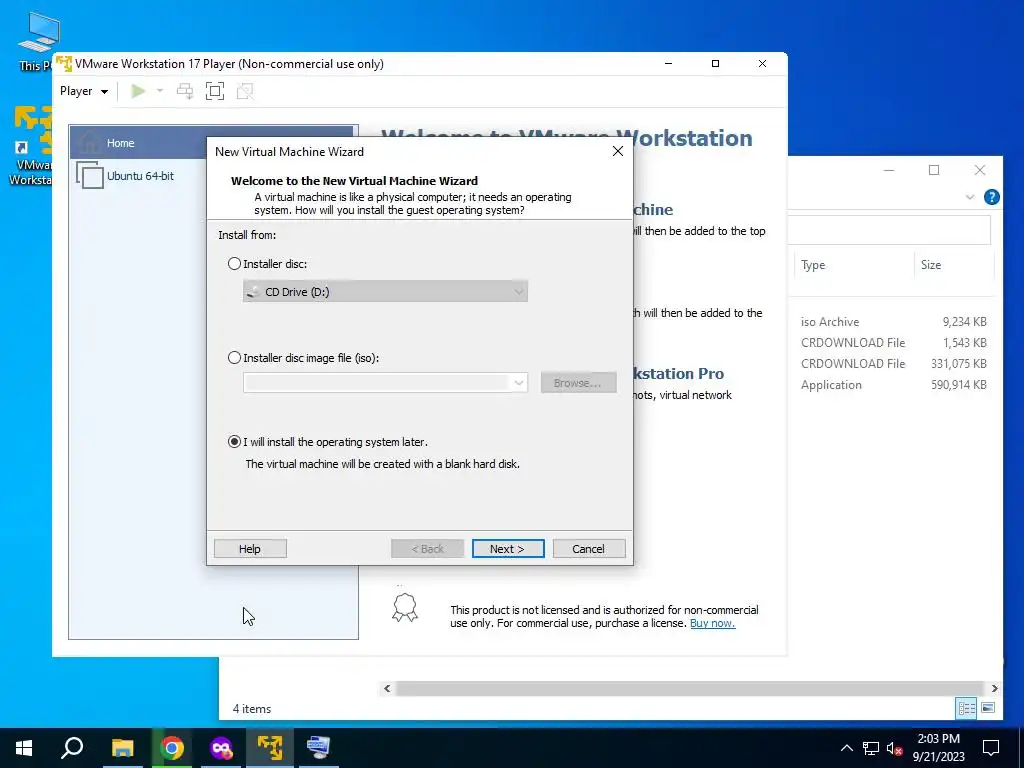The height and width of the screenshot is (768, 1024).
Task: Click the taskbar Search magnifier icon
Action: (72, 748)
